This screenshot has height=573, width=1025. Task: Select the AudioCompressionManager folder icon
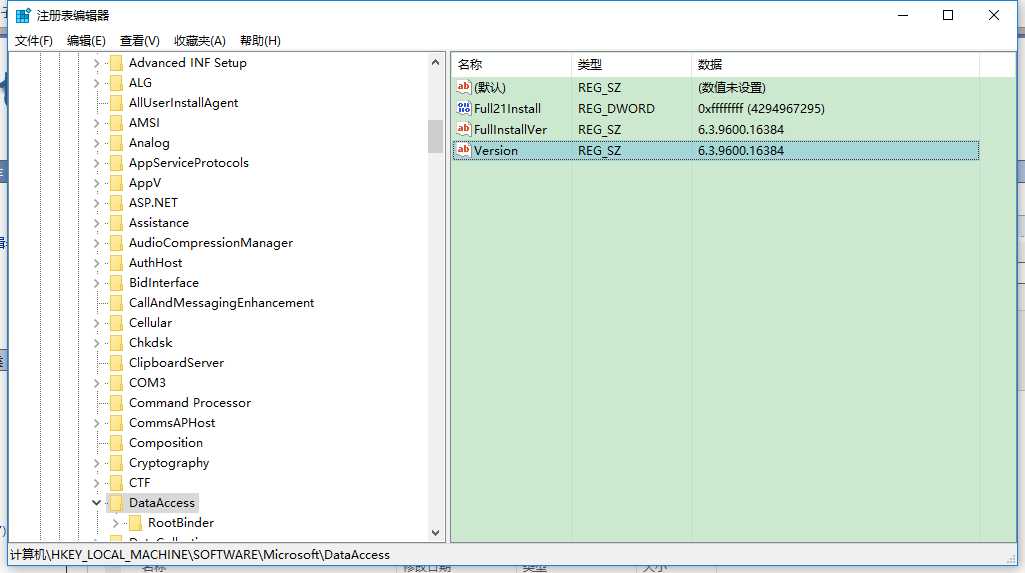tap(116, 243)
